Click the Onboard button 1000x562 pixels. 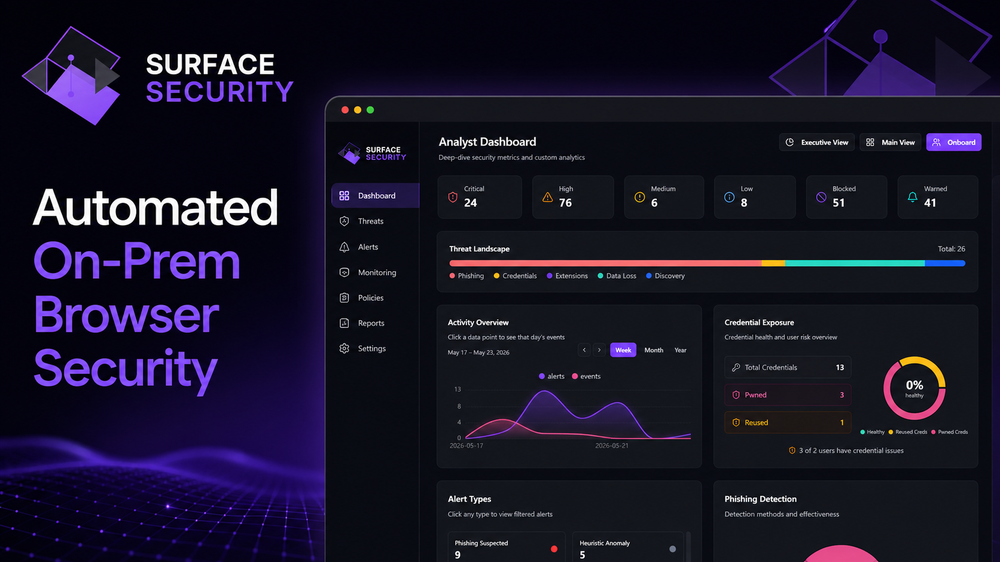[x=953, y=142]
